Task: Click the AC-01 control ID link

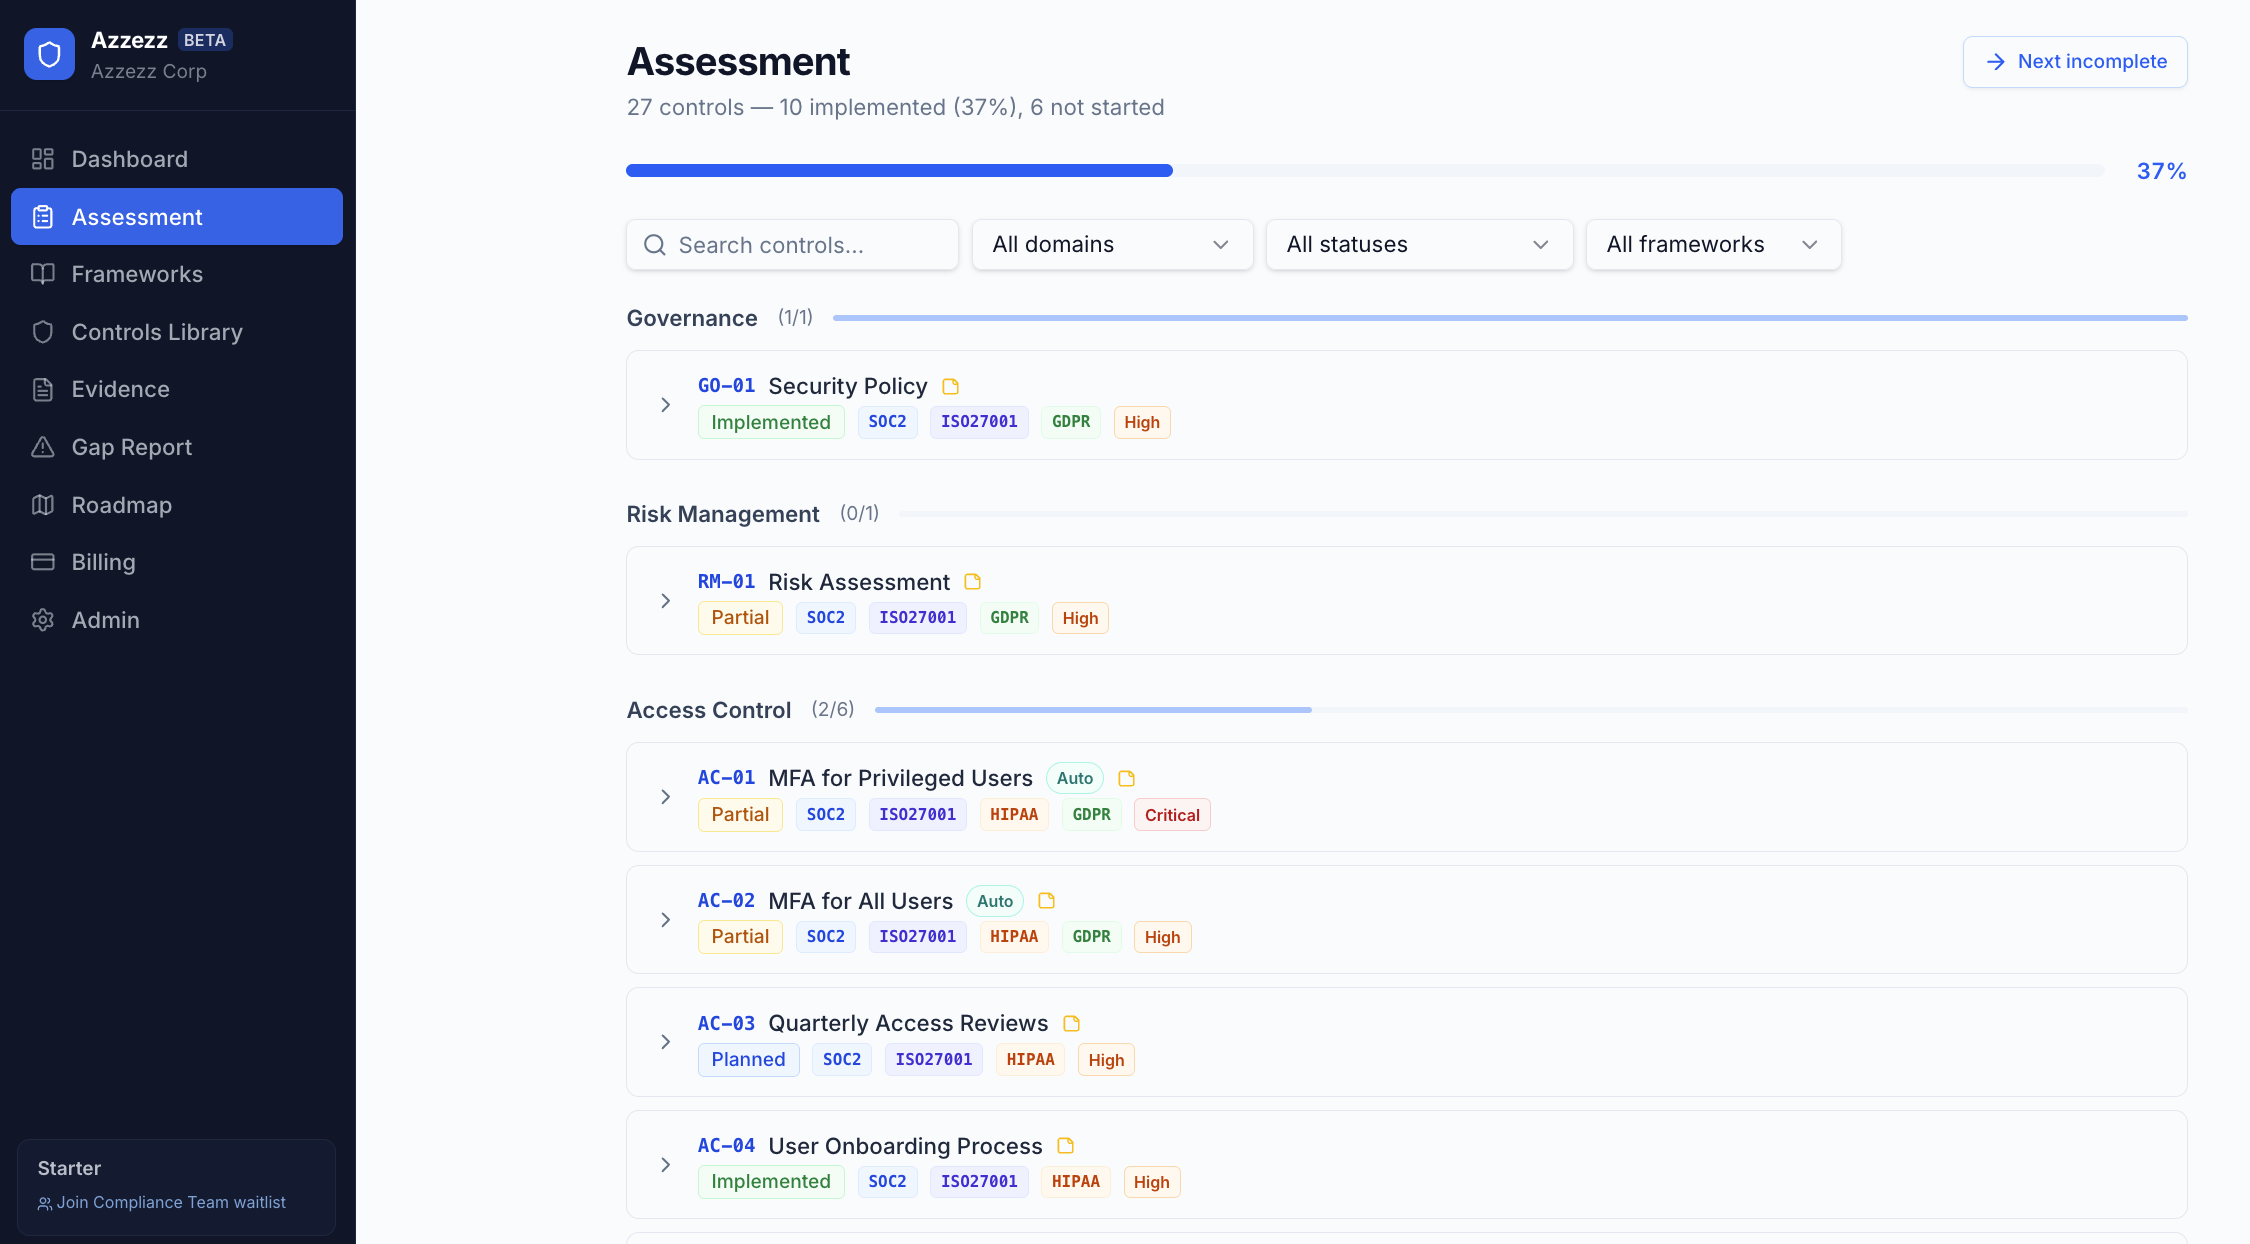Action: [726, 778]
